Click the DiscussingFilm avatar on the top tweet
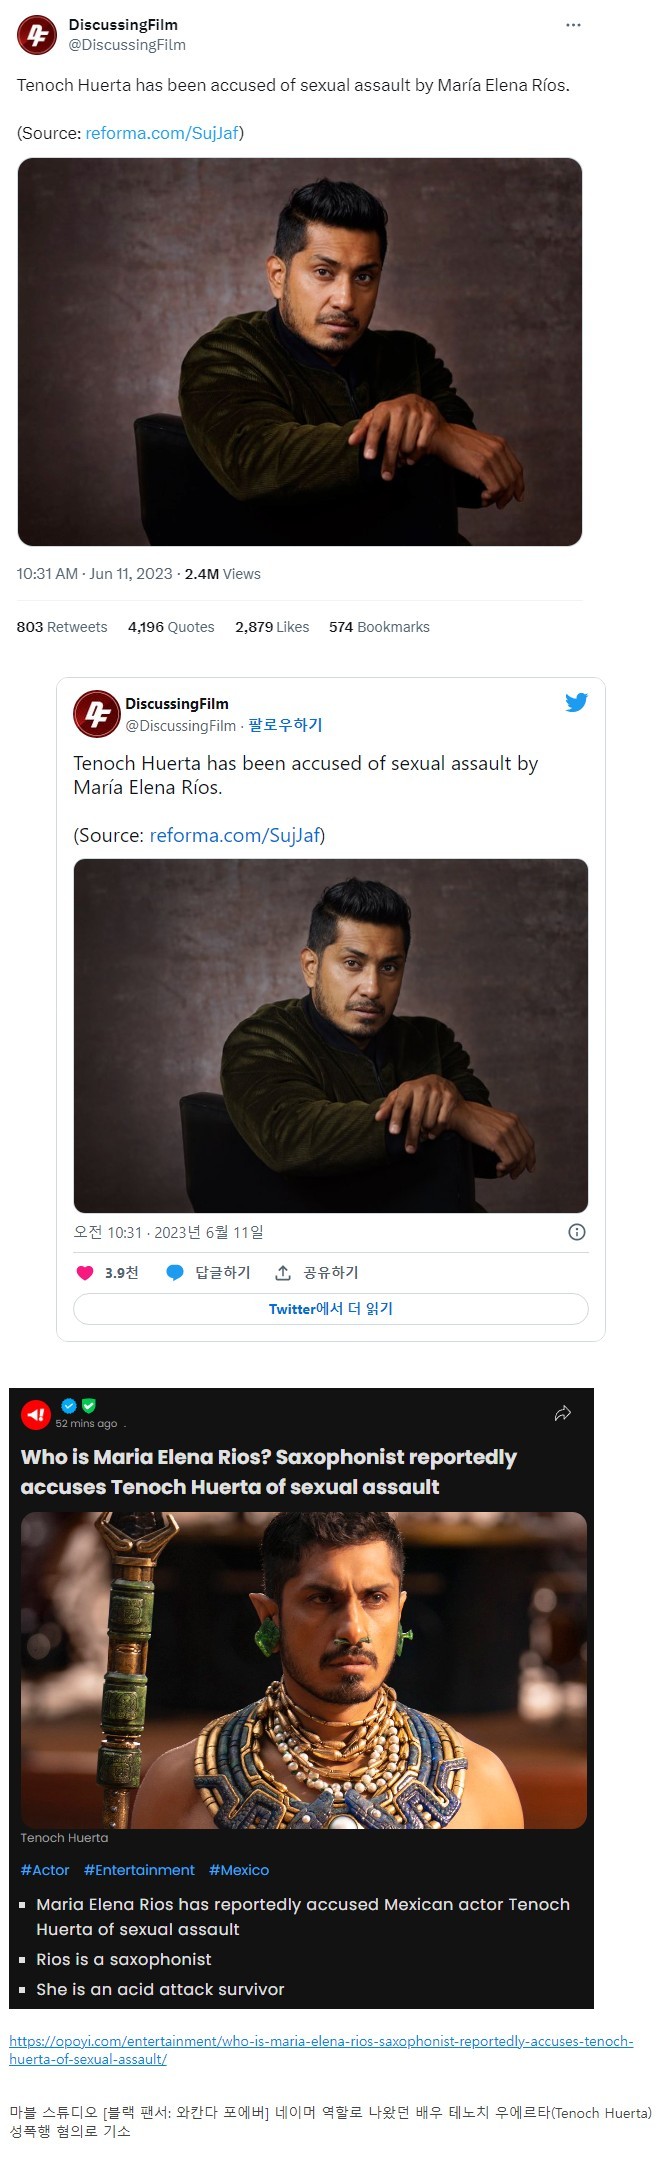The image size is (659, 2159). pos(37,35)
